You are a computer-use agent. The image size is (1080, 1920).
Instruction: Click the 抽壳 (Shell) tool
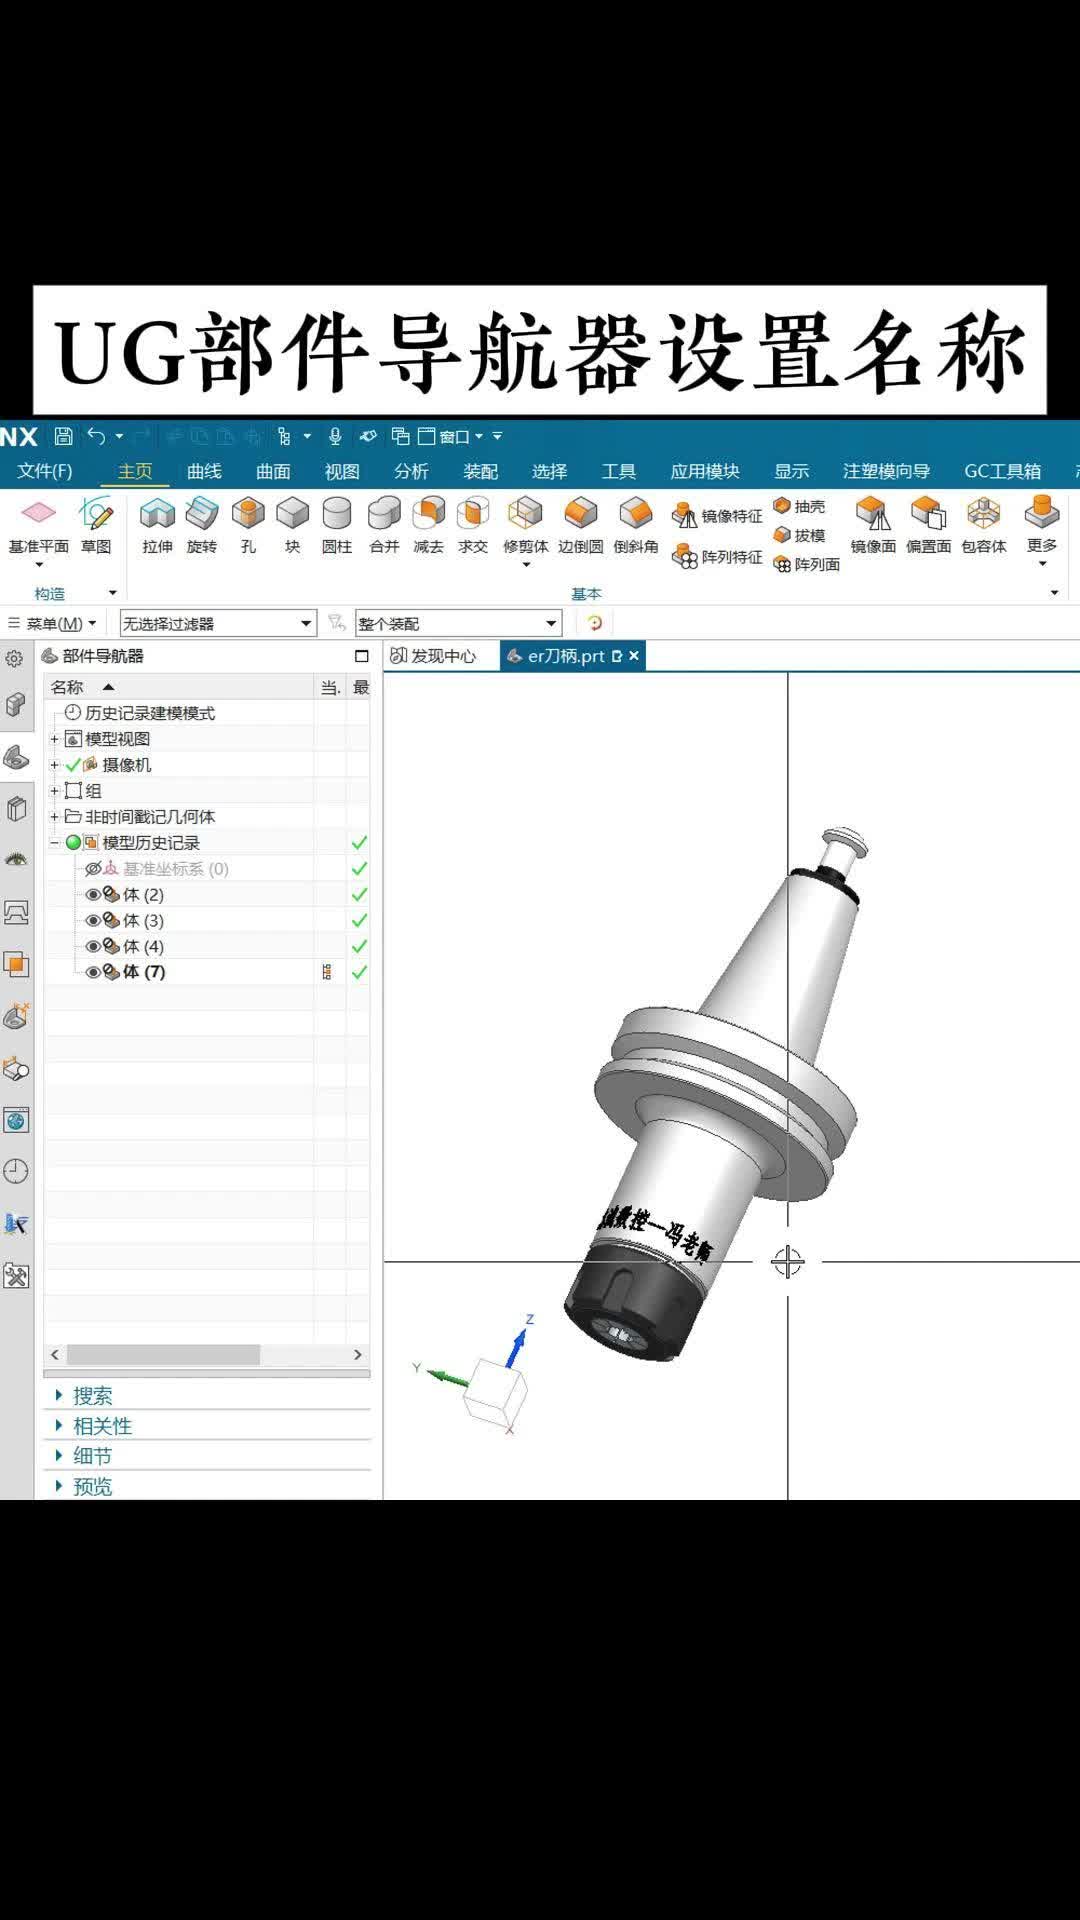[799, 507]
